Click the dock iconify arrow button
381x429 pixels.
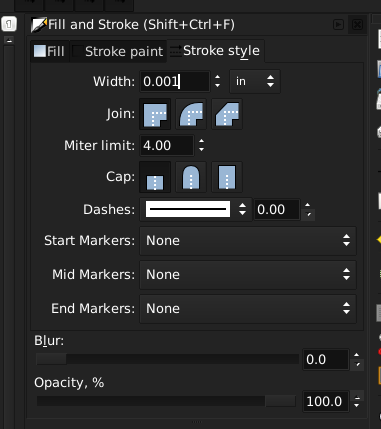[338, 25]
